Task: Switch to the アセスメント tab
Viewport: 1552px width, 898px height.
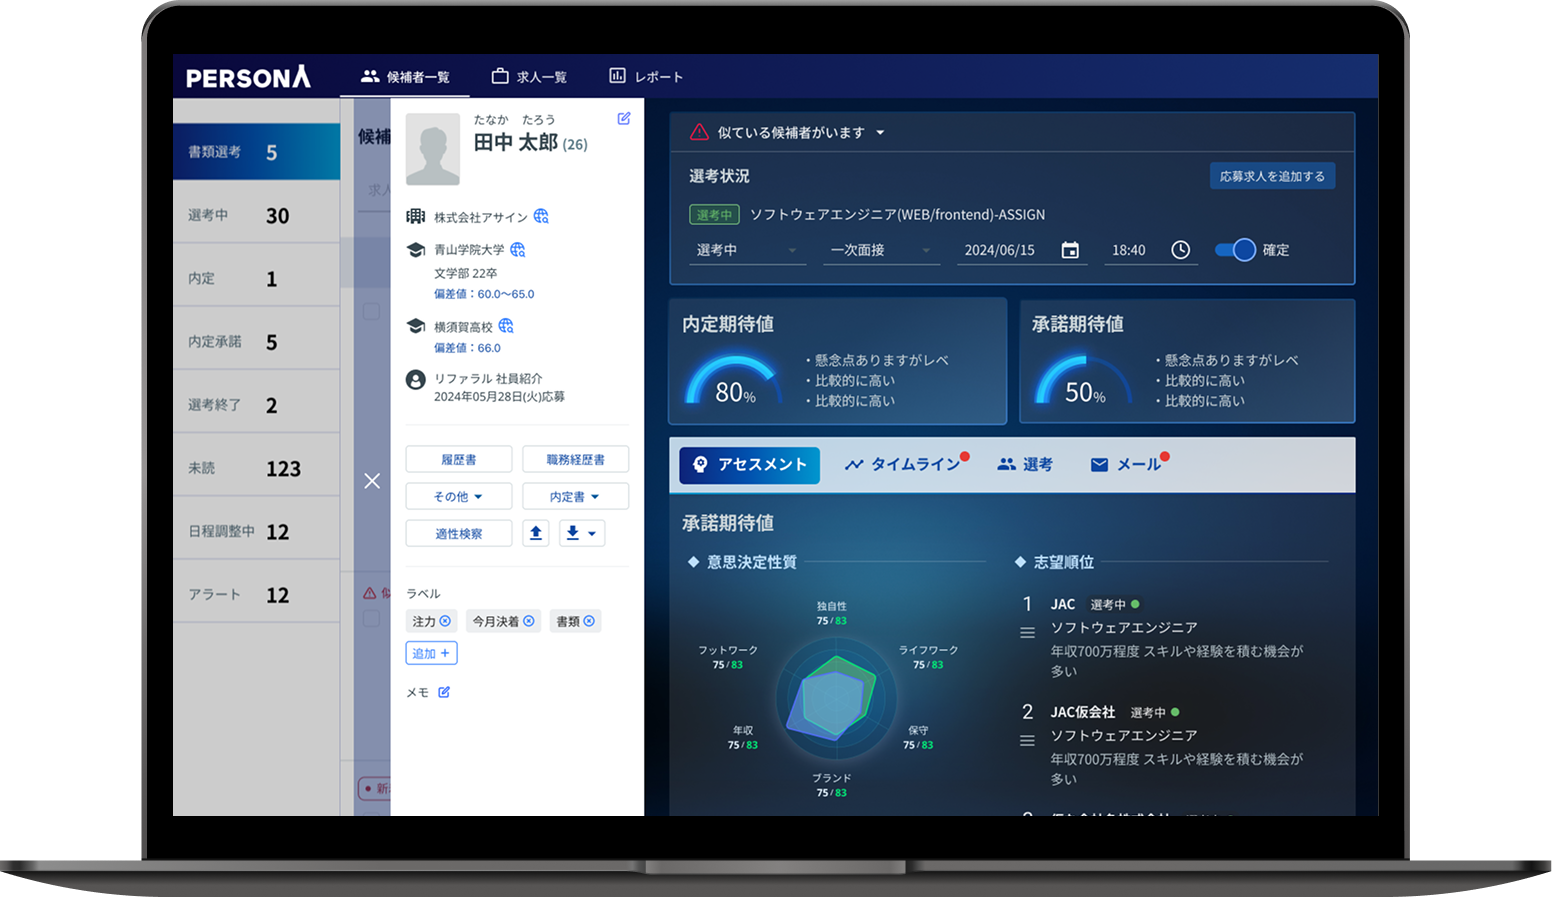Action: pos(749,465)
